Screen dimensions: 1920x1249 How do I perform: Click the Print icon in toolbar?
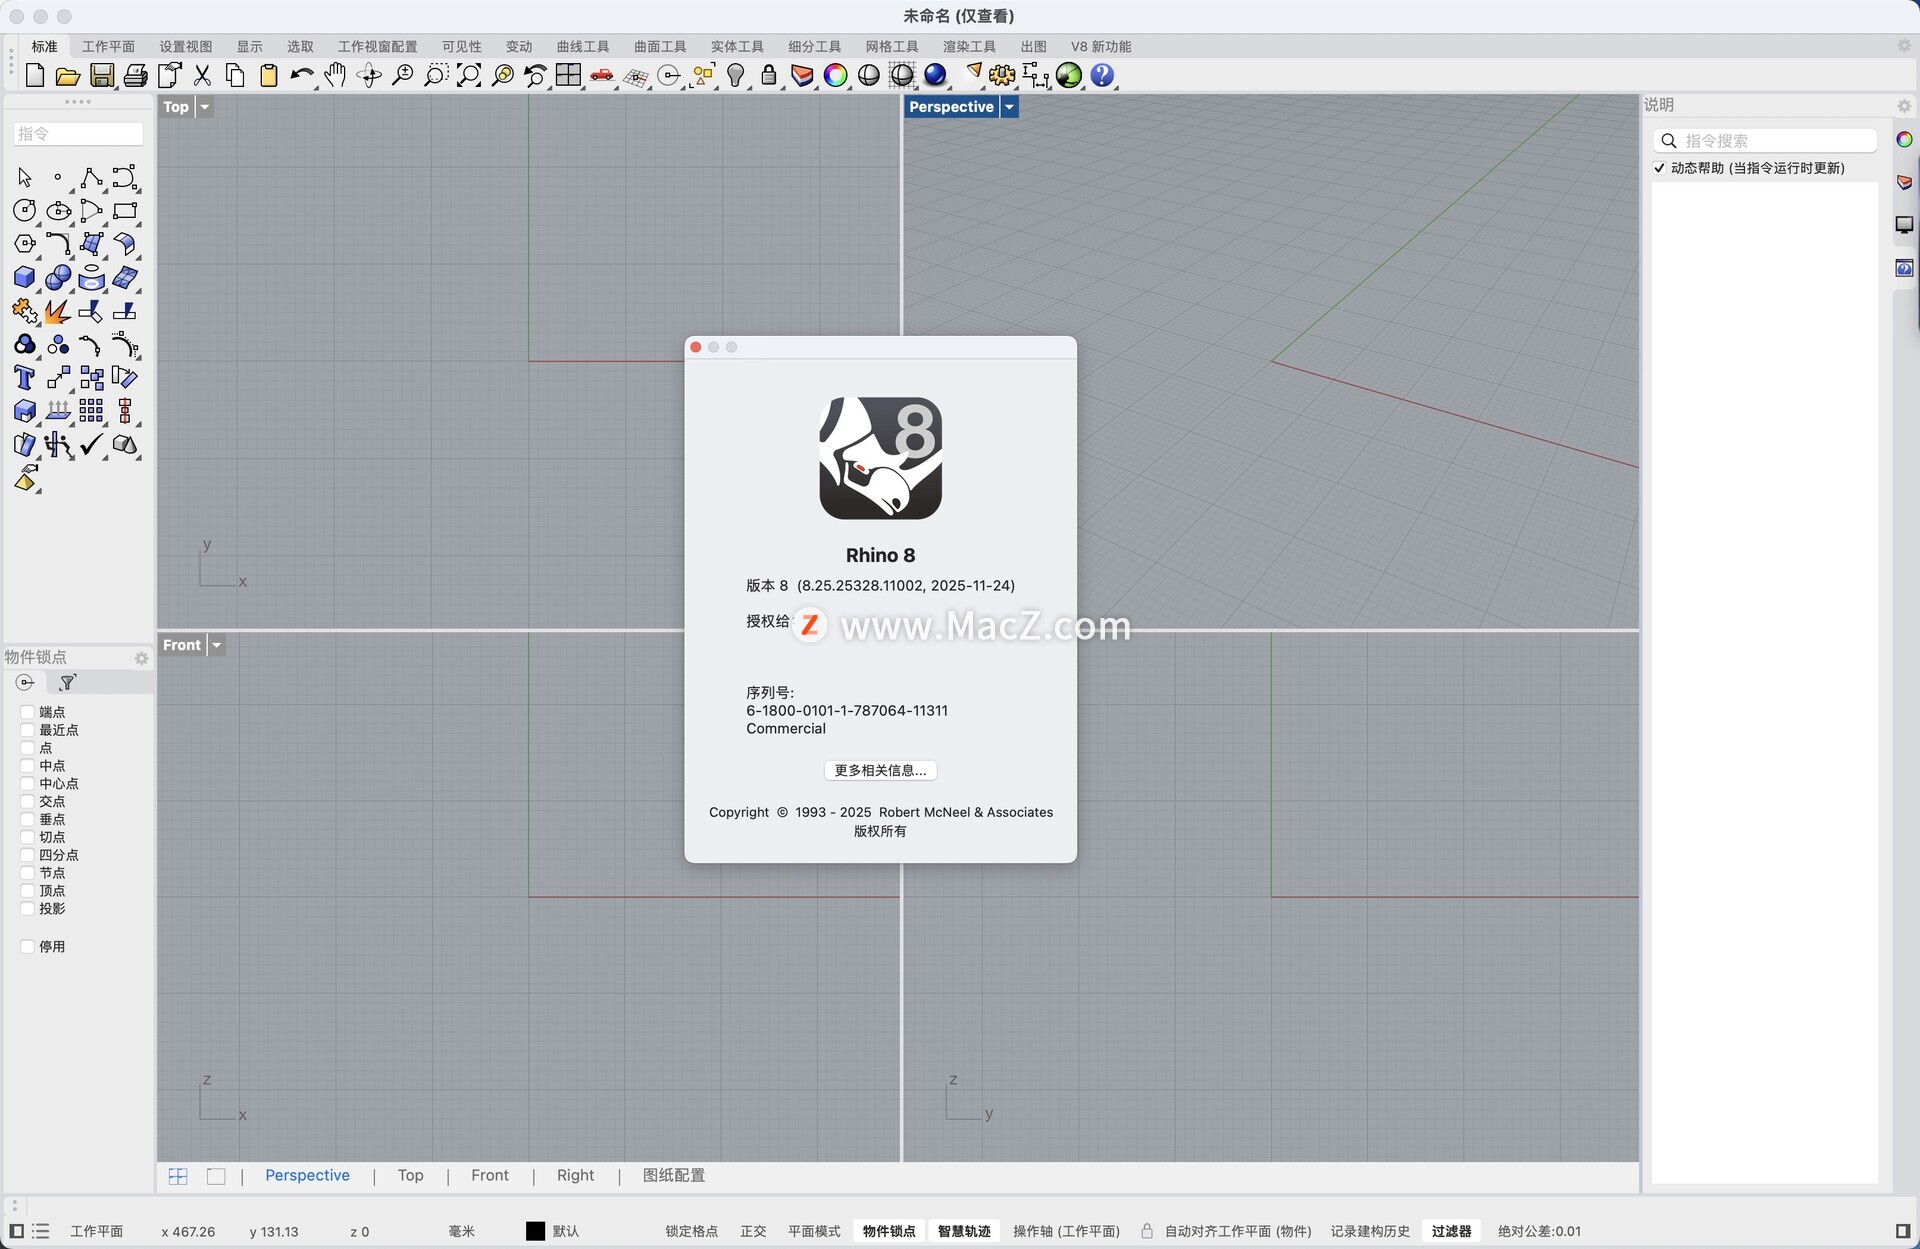(x=135, y=75)
